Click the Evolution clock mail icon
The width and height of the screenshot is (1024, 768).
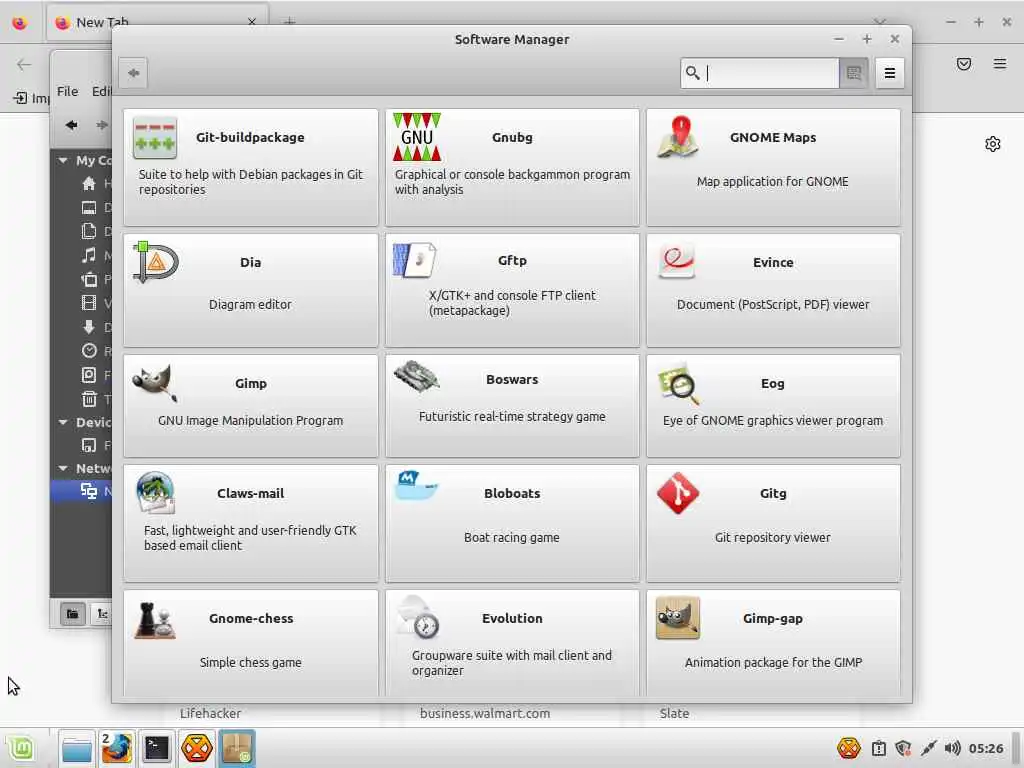coord(418,616)
